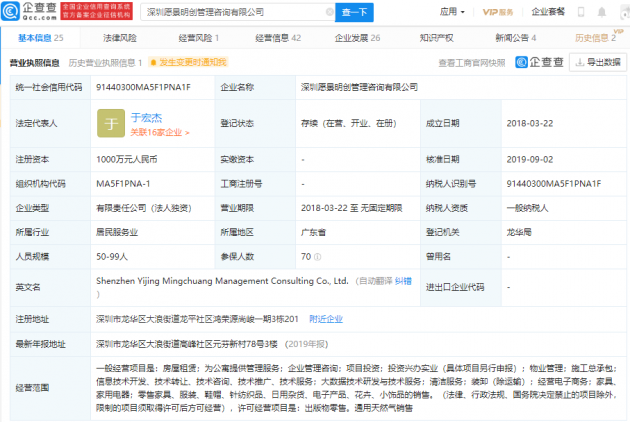Select the 龙华局 registration authority value
Screen dimensions: 630x422
coord(519,232)
